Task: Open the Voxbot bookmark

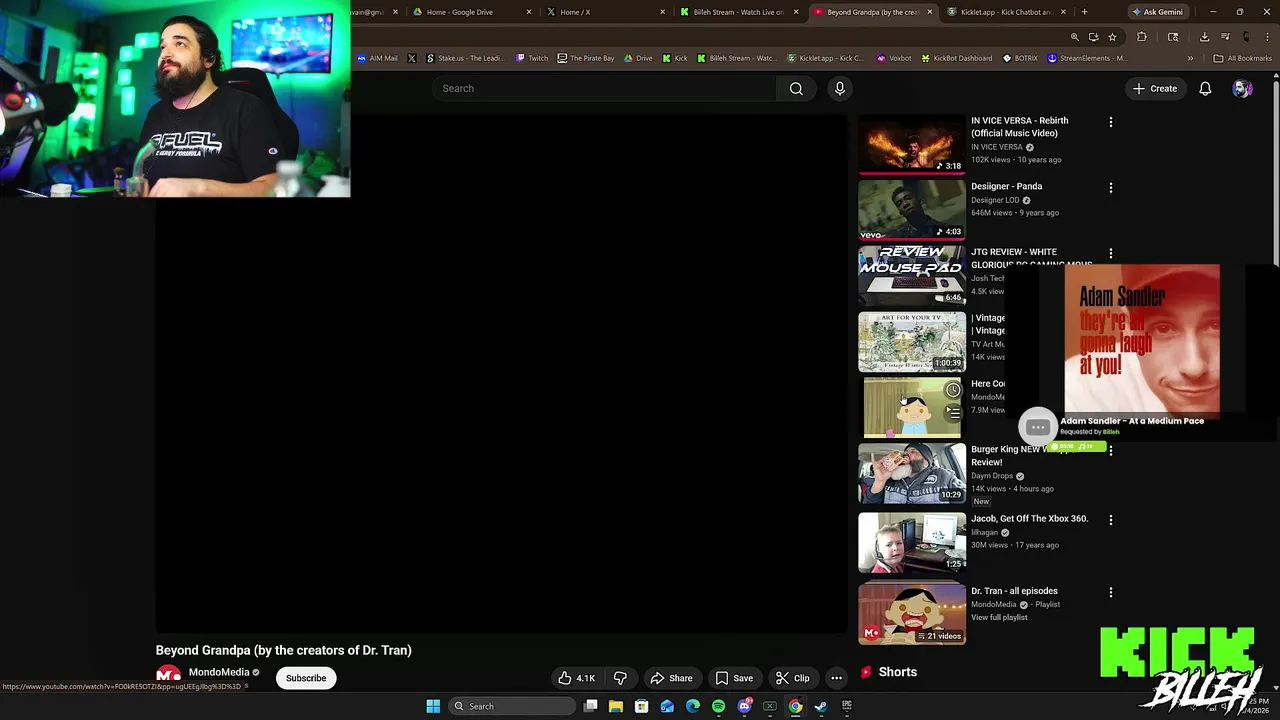Action: click(x=894, y=58)
